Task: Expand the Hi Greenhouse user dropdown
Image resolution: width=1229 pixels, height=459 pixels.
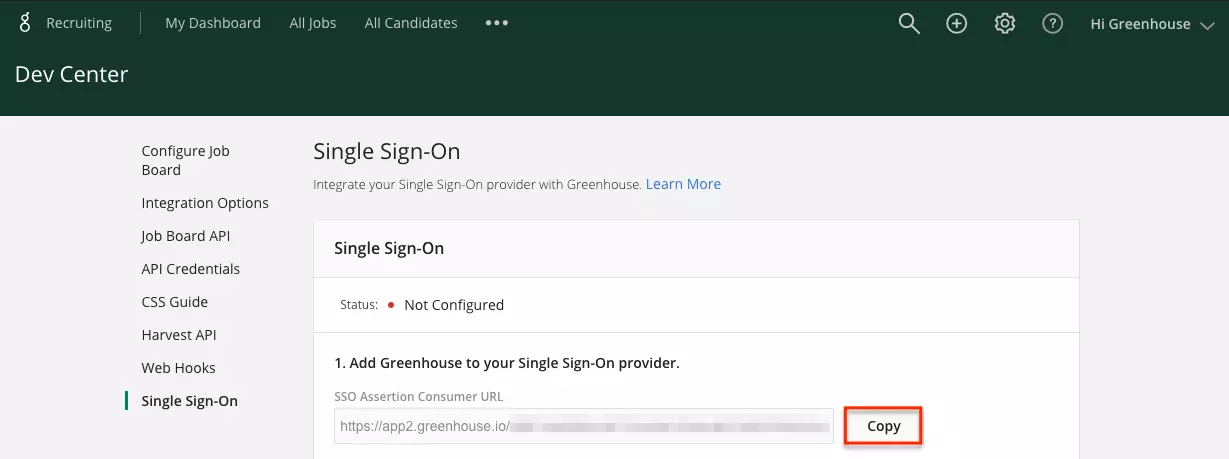Action: click(x=1152, y=24)
